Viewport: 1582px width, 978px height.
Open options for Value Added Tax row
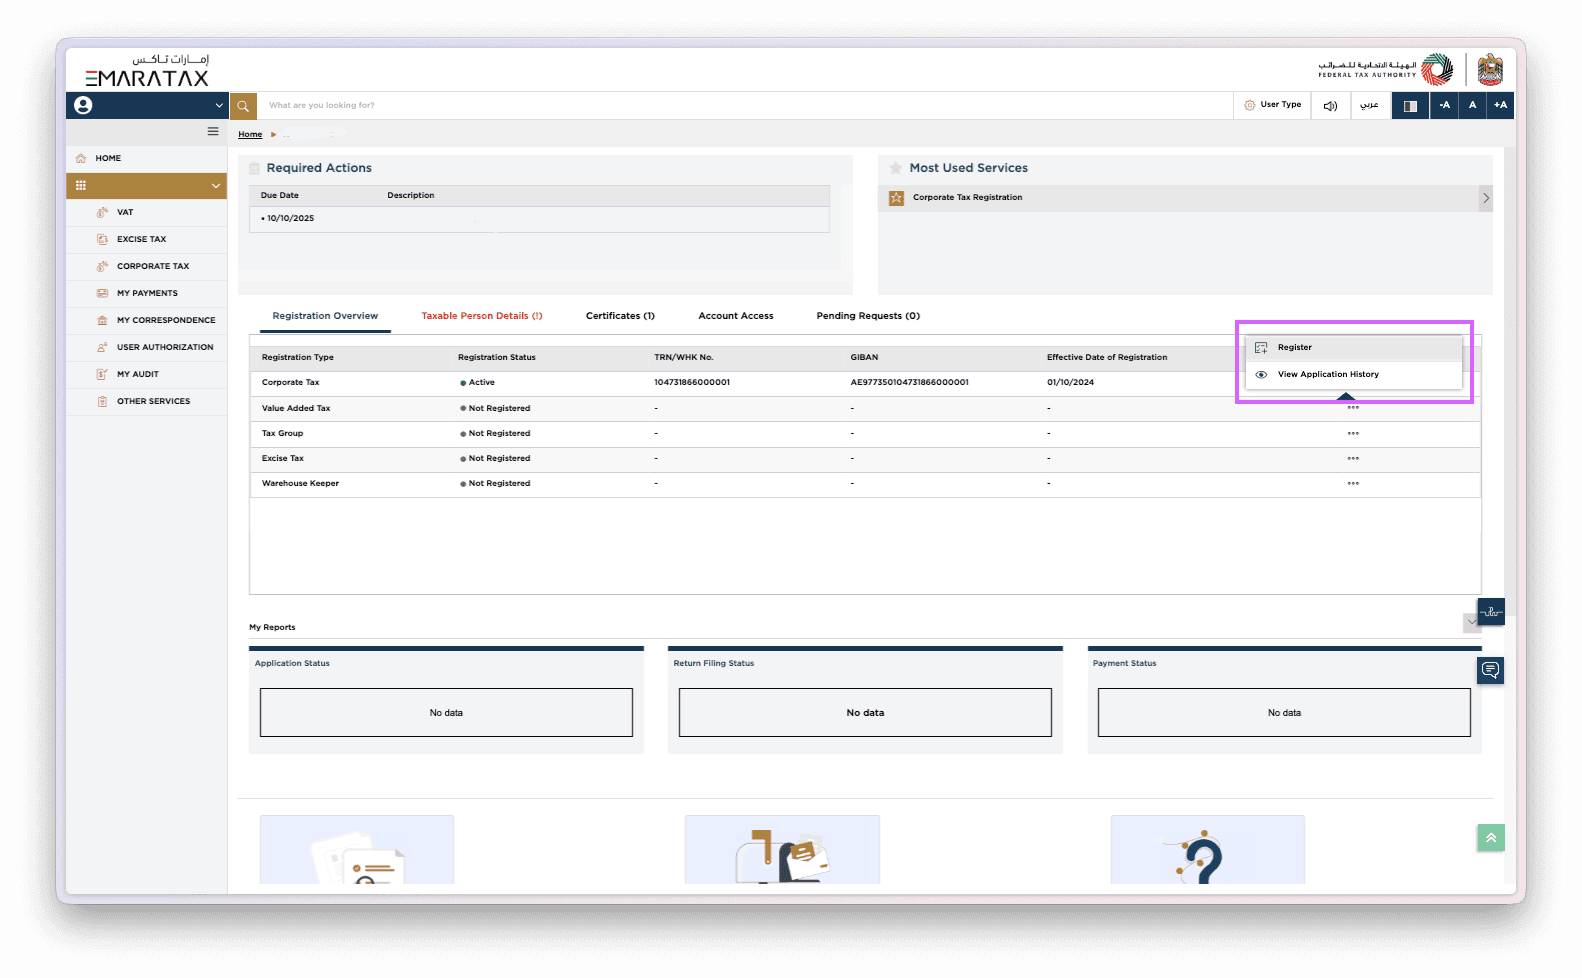click(x=1353, y=408)
